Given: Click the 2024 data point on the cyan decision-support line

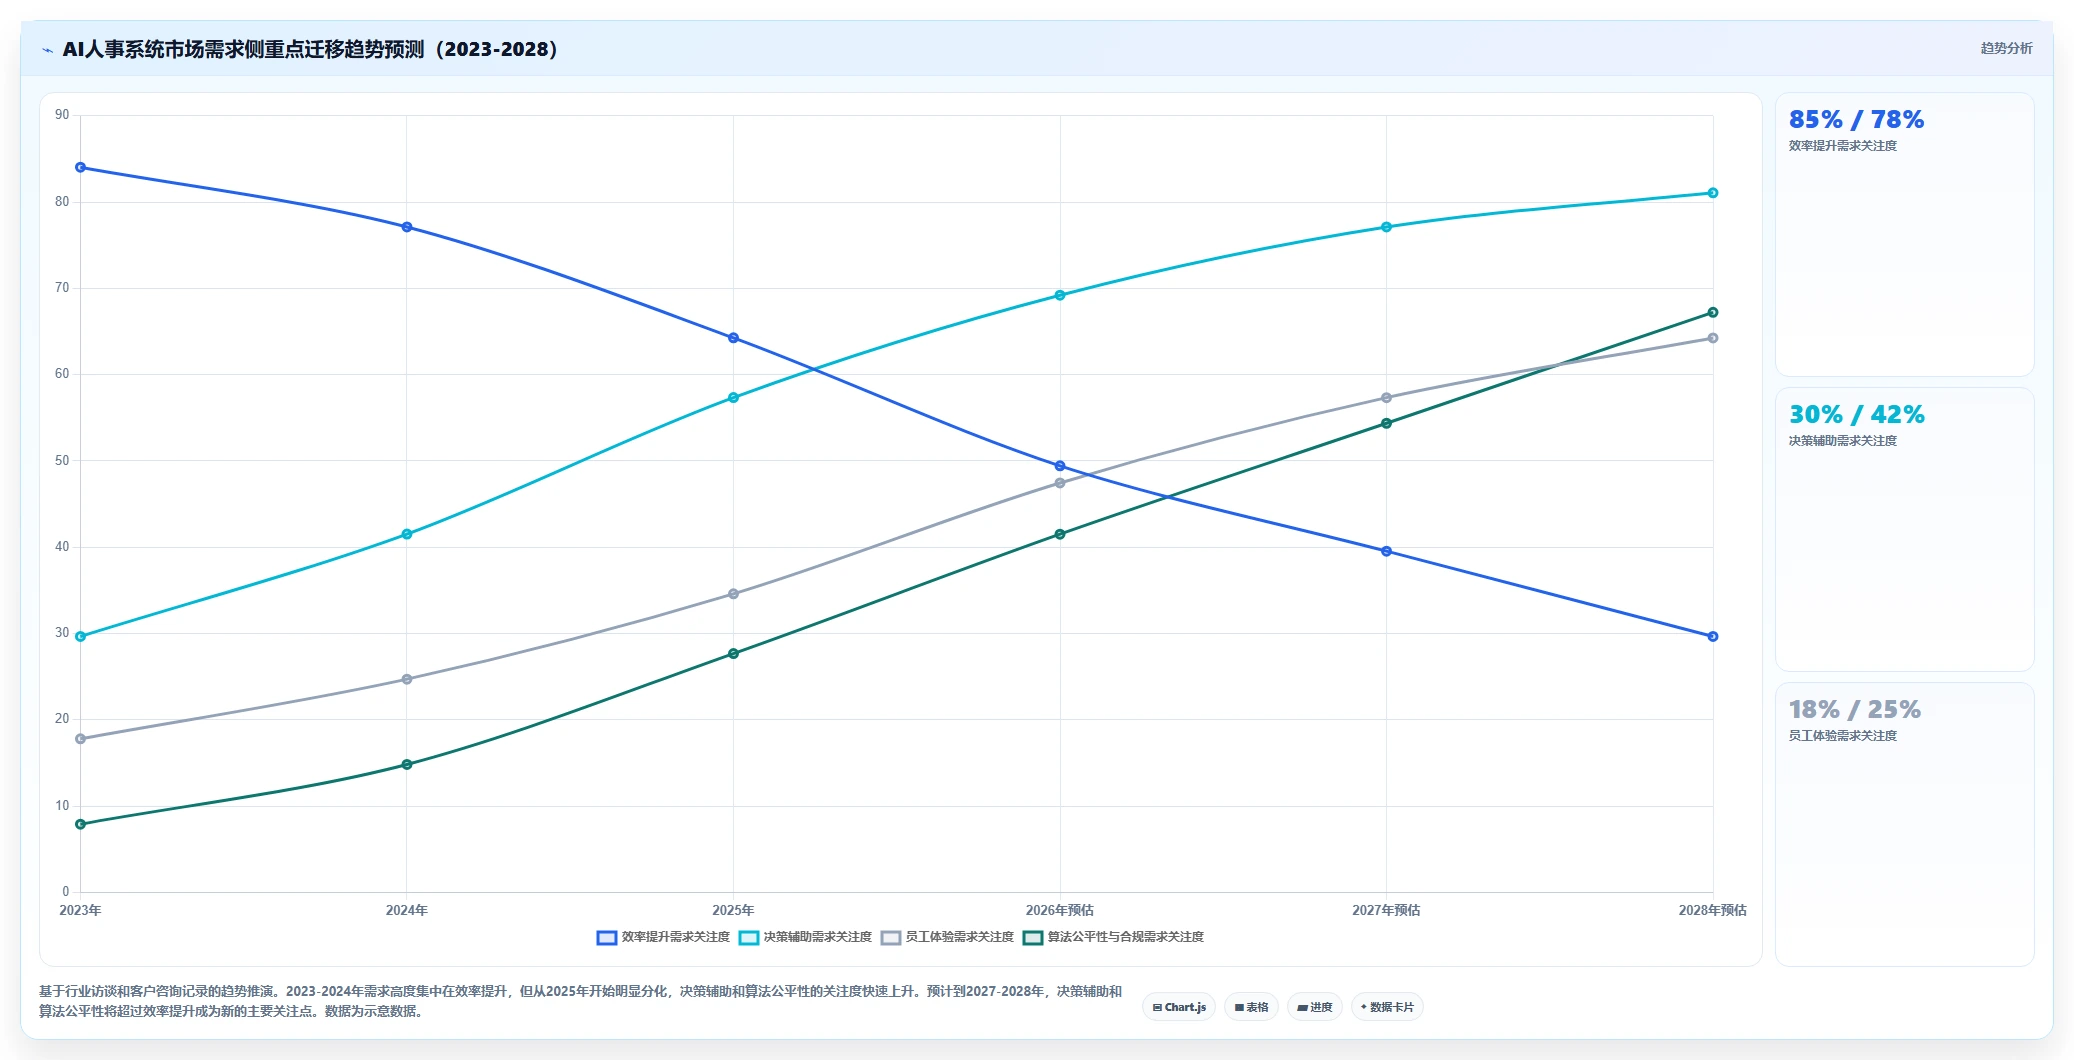Looking at the screenshot, I should pos(407,534).
